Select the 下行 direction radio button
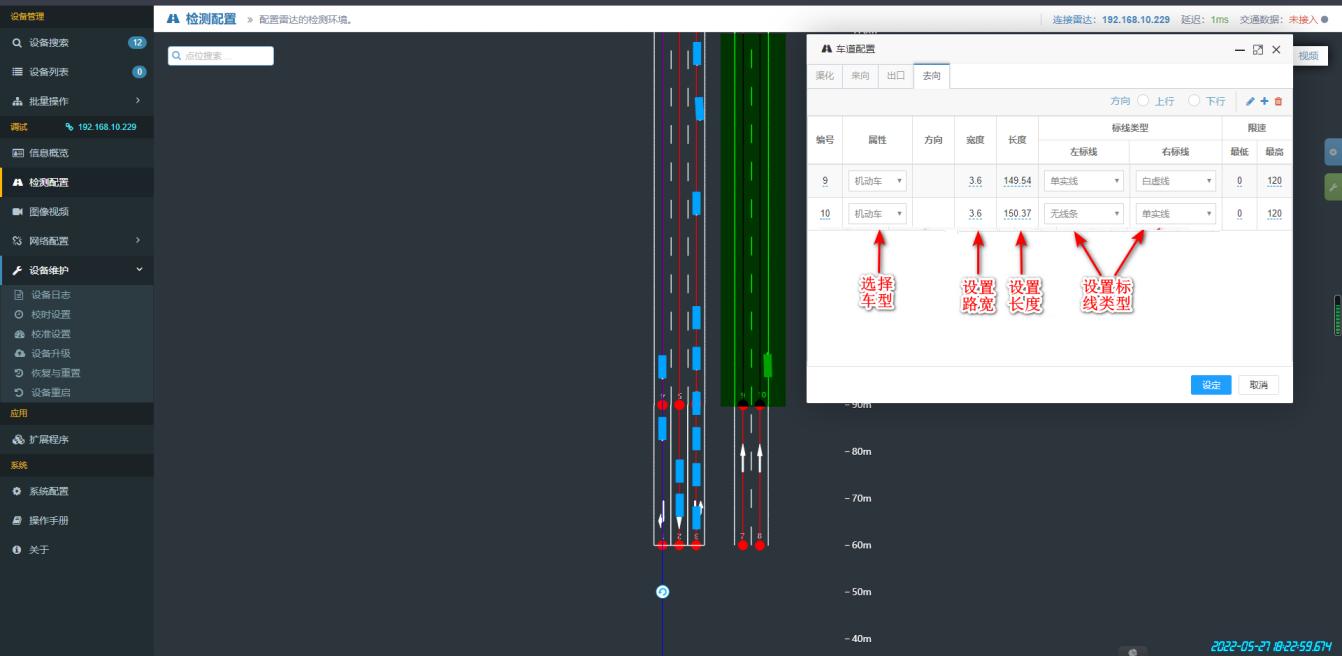 point(1193,101)
